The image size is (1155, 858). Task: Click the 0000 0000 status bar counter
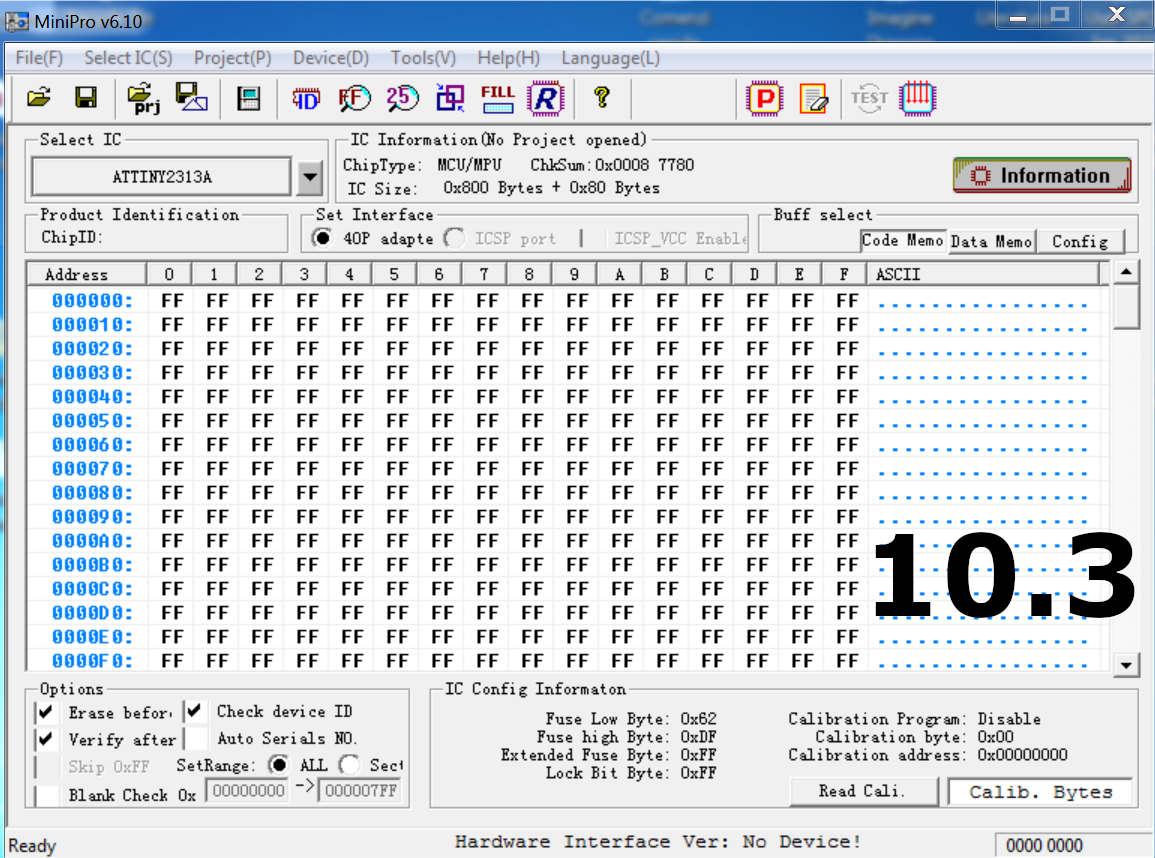1044,845
